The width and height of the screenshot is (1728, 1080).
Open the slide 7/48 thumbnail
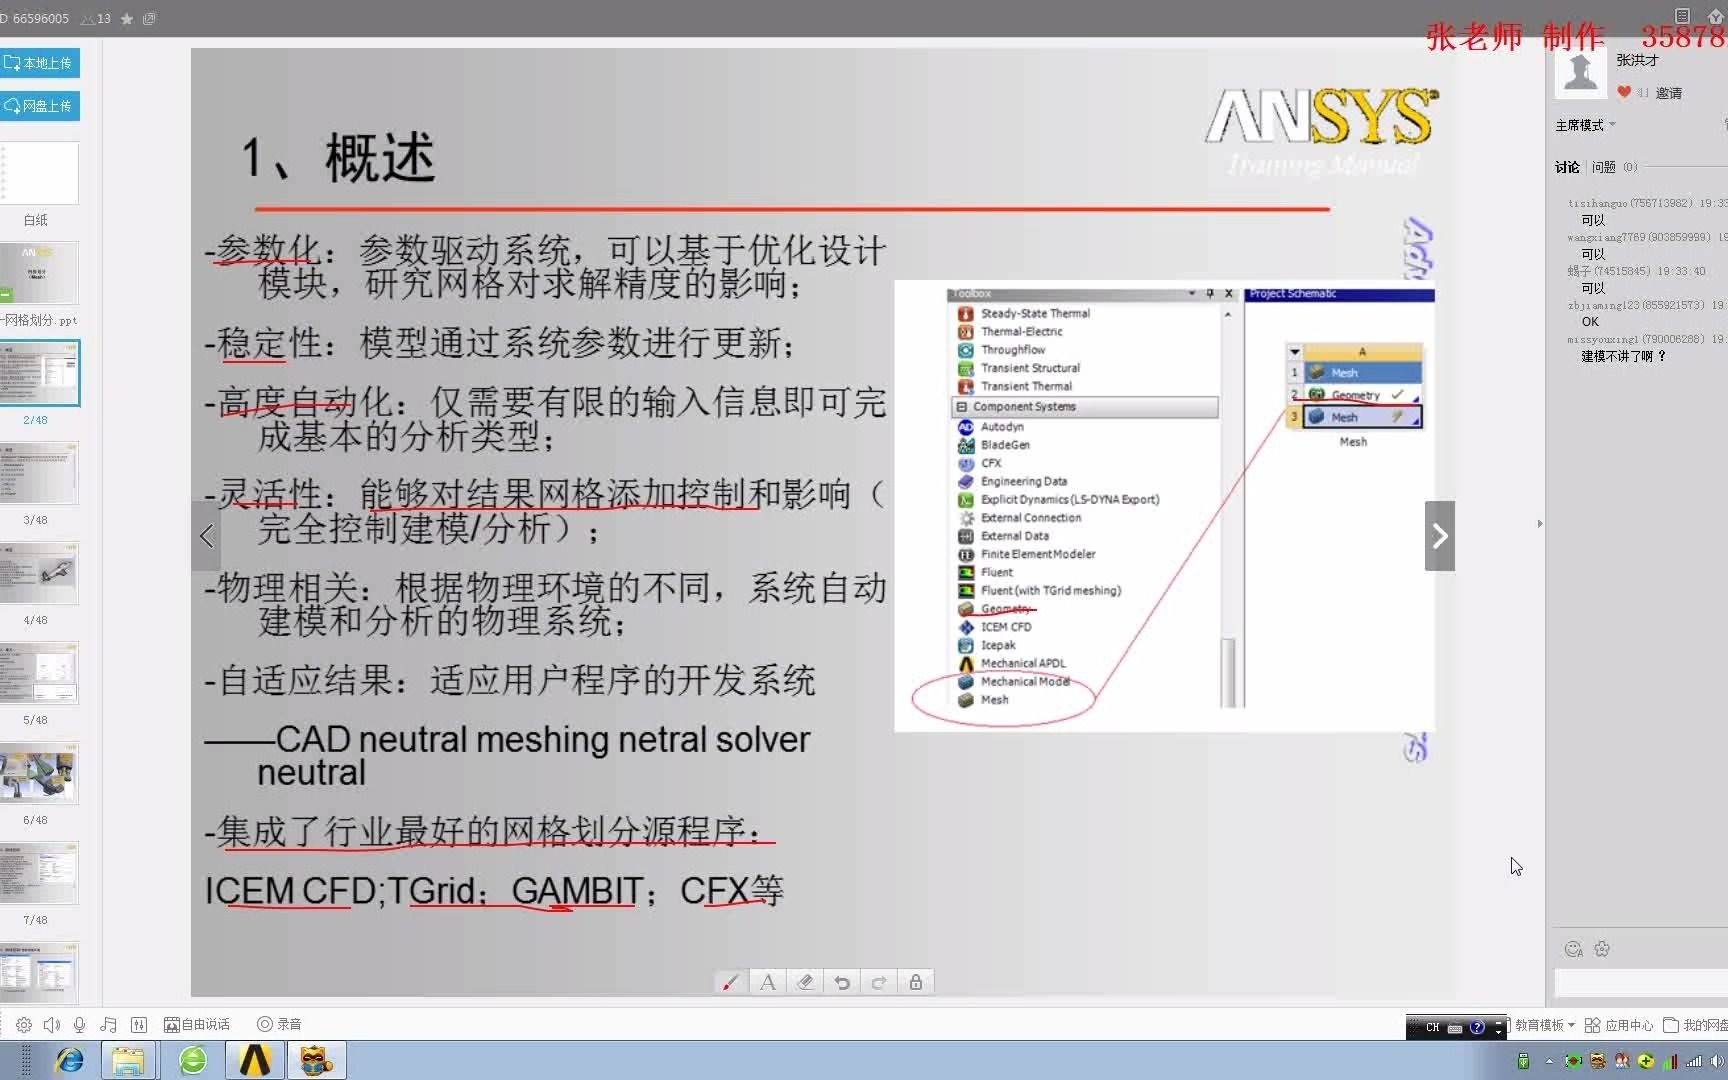38,873
